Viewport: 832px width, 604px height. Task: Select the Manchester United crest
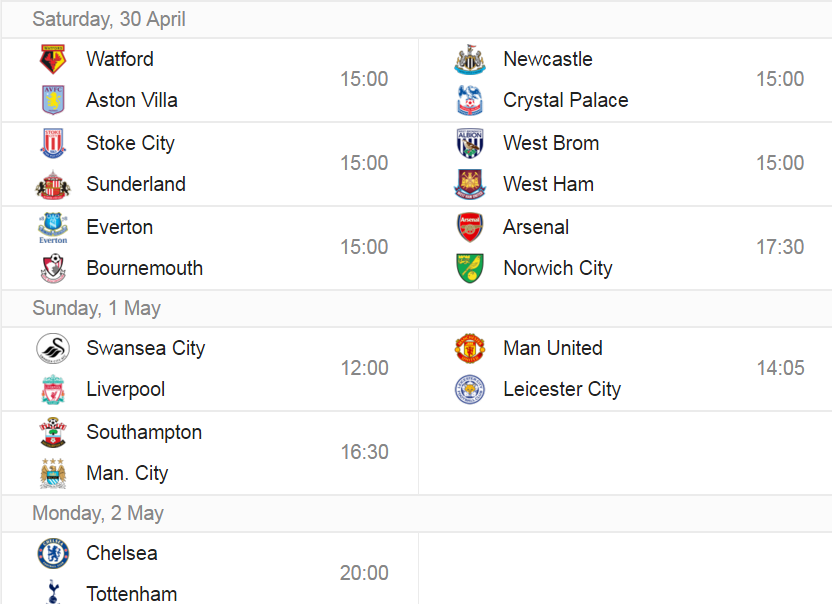470,348
